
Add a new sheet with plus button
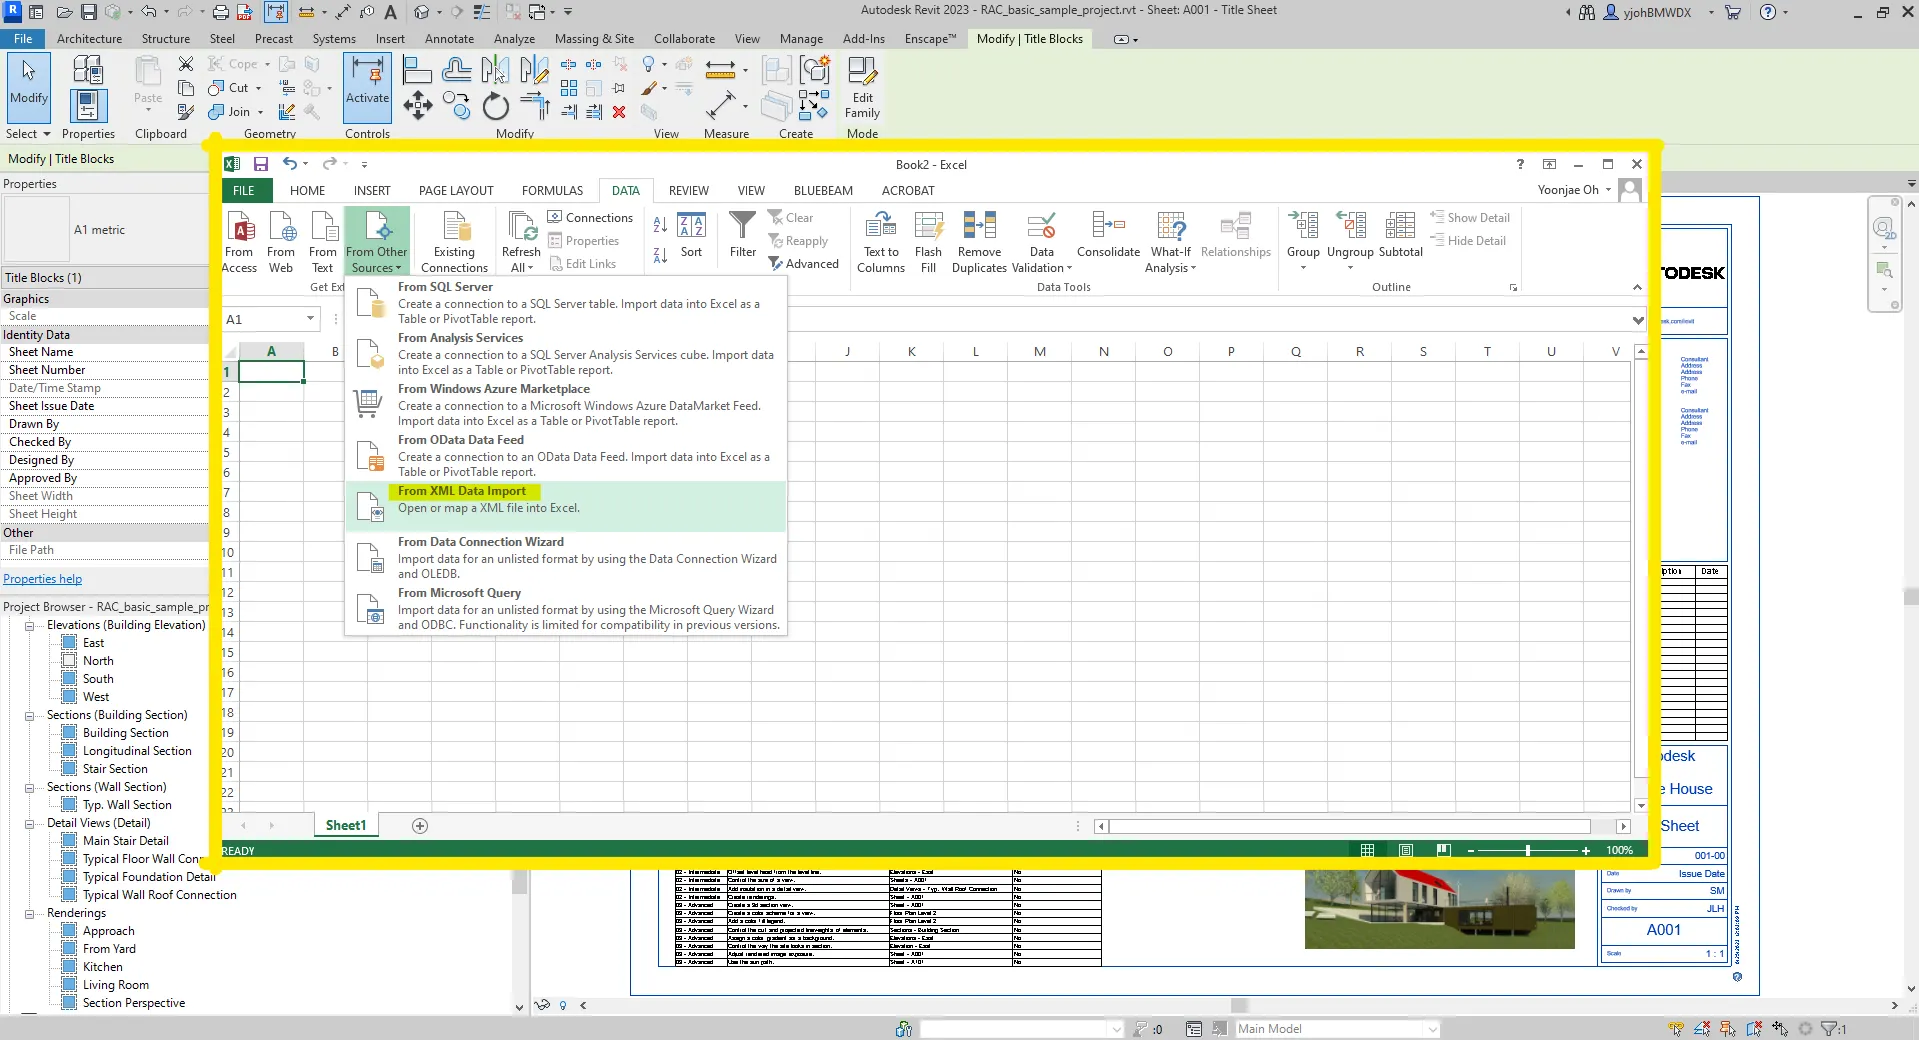420,826
